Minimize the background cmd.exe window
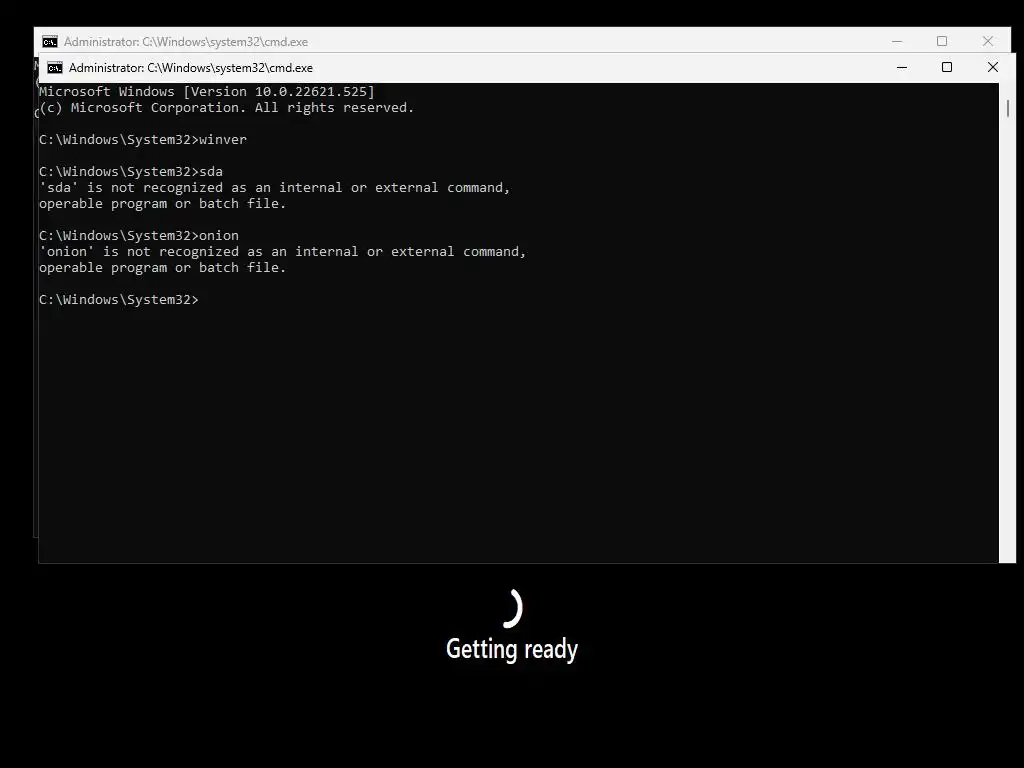 pyautogui.click(x=897, y=41)
